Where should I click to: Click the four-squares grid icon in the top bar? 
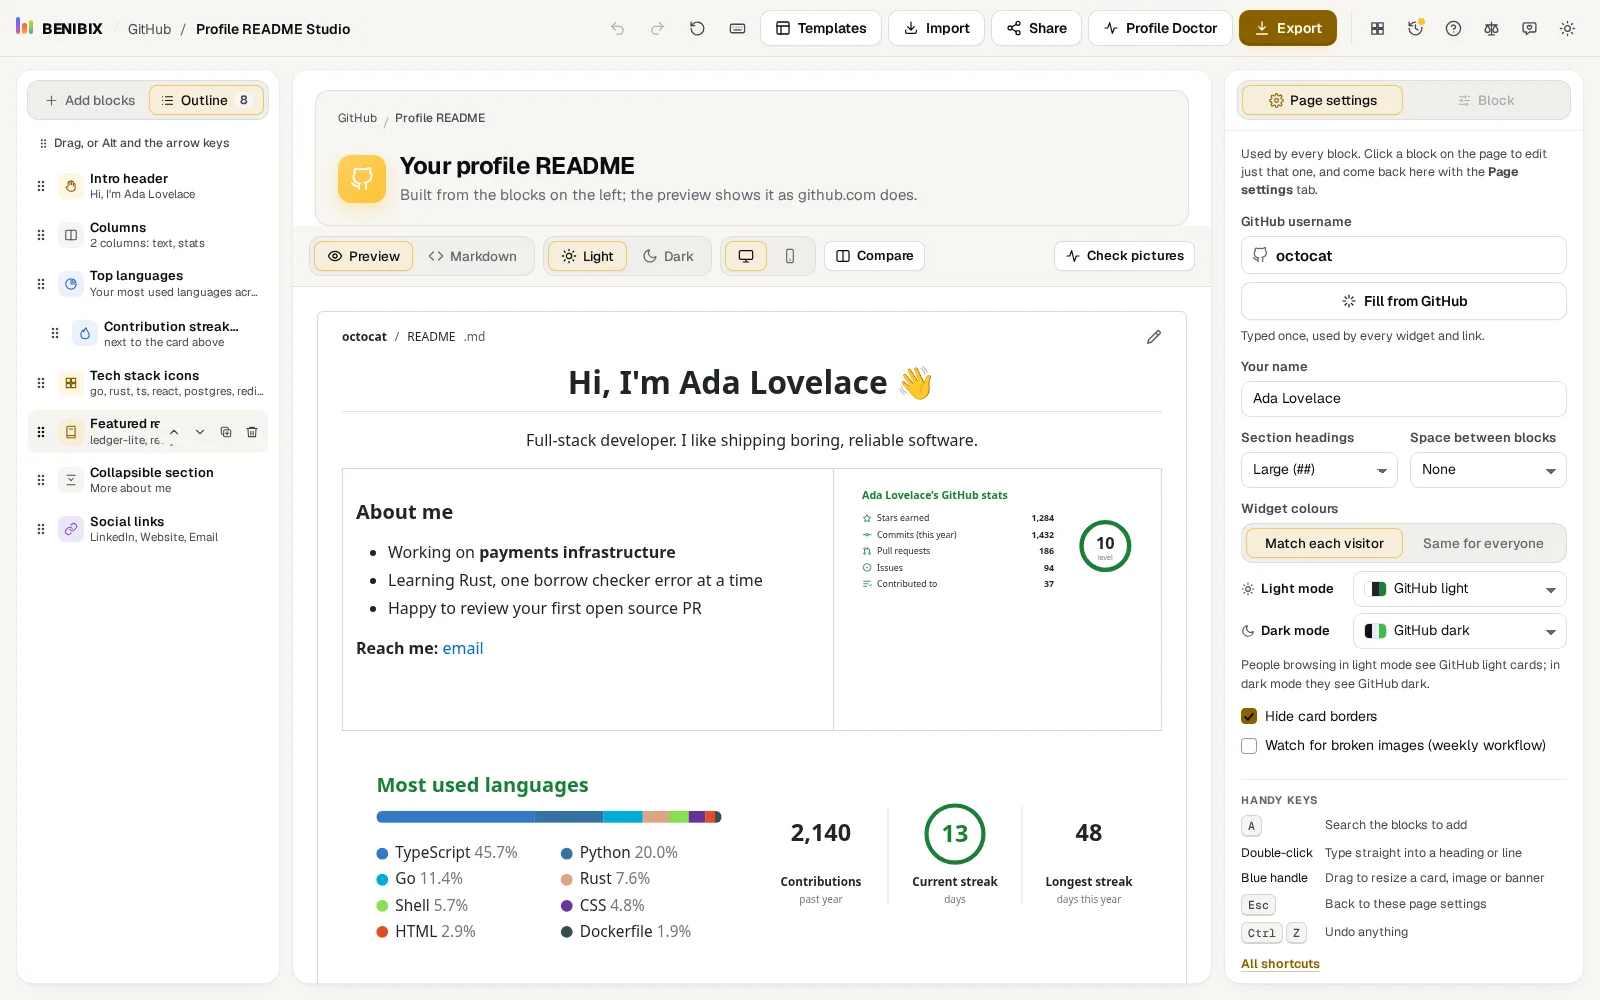(x=1377, y=29)
